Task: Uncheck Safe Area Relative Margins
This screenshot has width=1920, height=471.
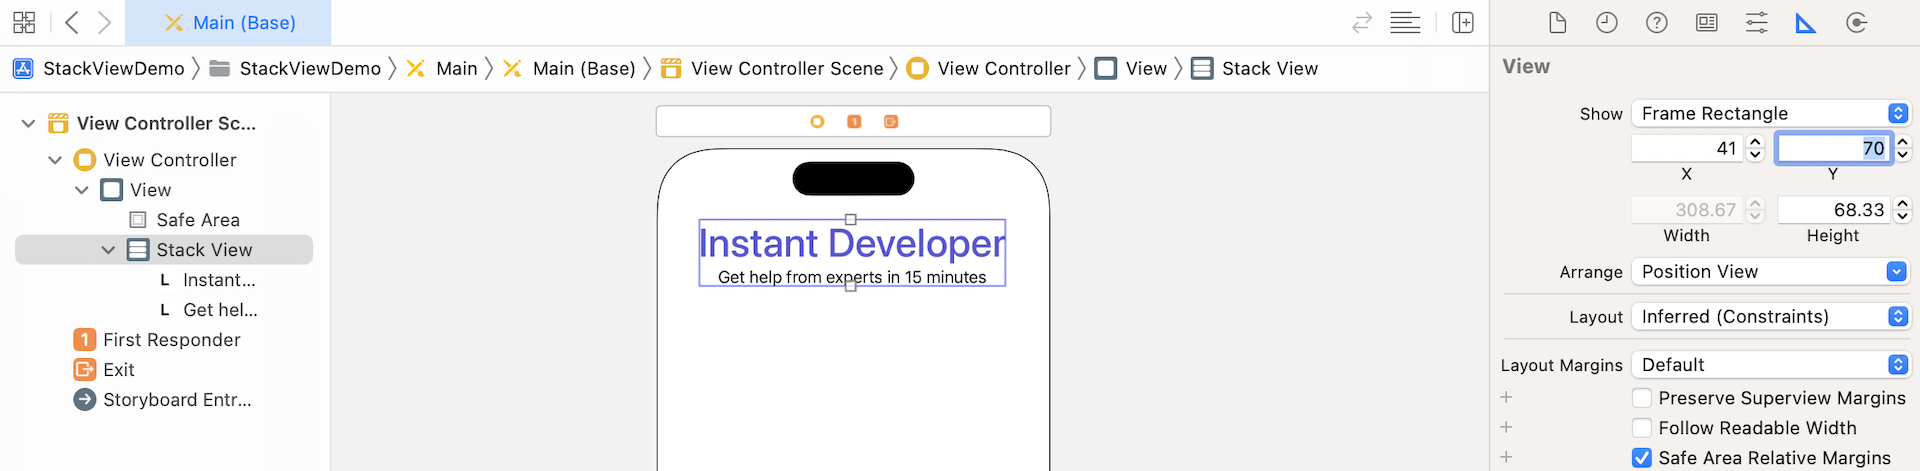Action: tap(1642, 458)
